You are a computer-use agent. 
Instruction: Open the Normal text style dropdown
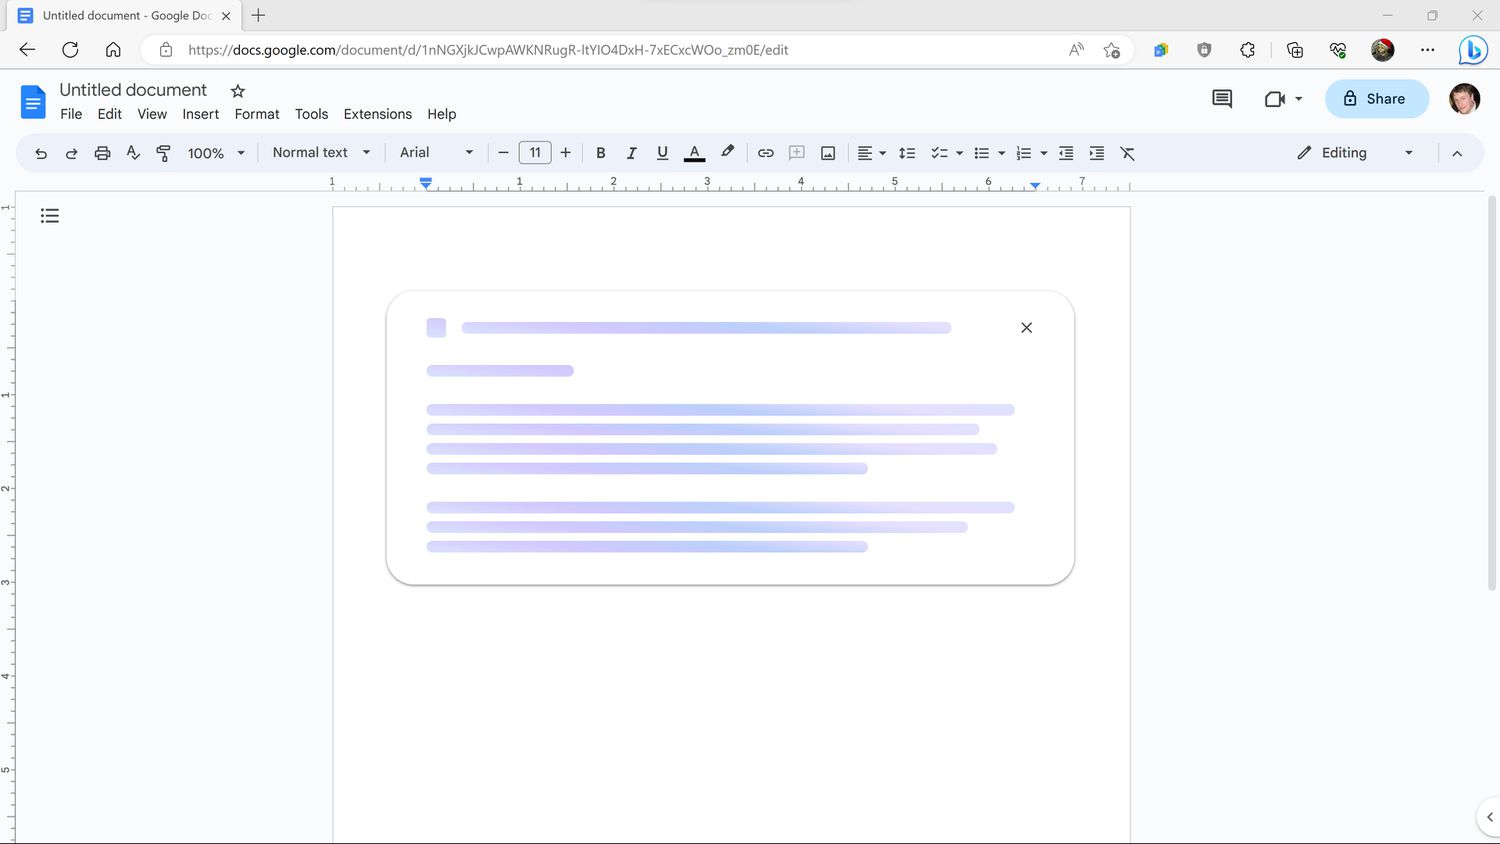321,153
